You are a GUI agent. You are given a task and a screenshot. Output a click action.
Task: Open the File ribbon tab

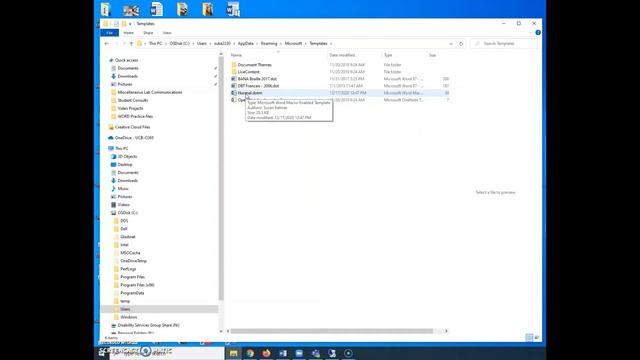point(109,33)
